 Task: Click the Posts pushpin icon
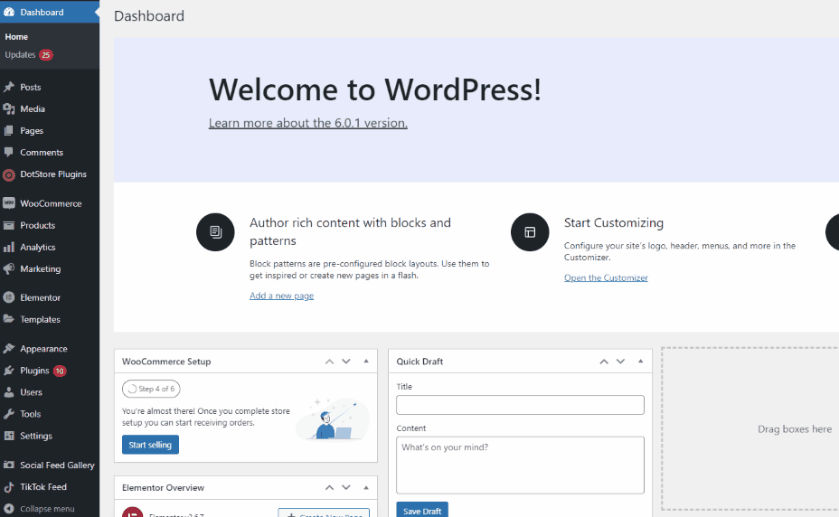coord(9,87)
